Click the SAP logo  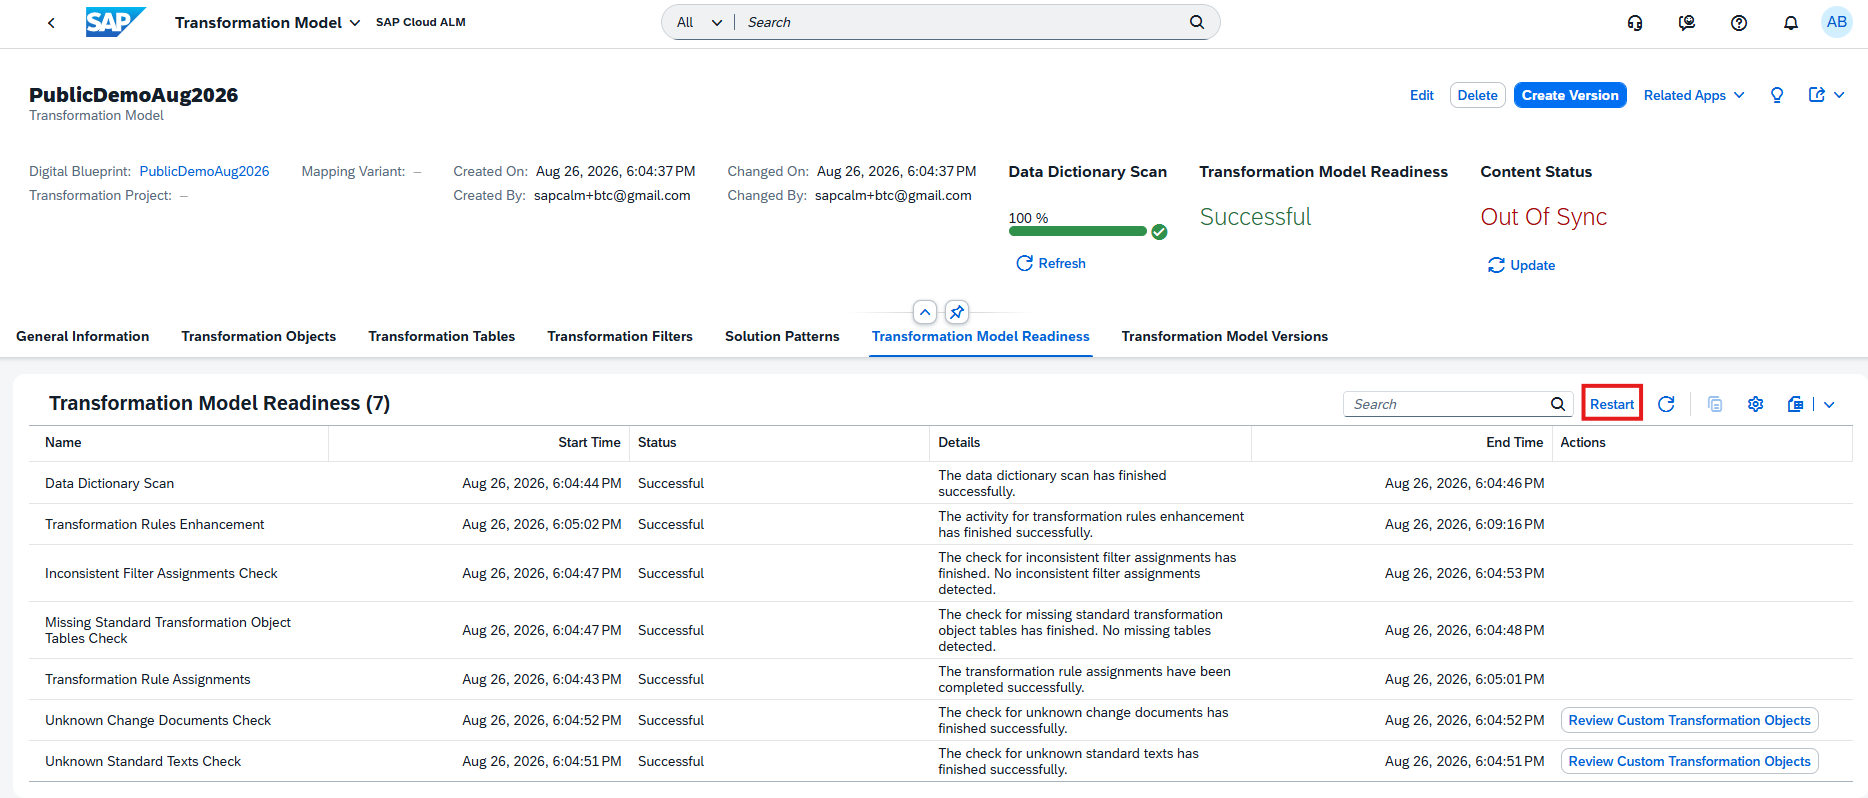click(115, 22)
